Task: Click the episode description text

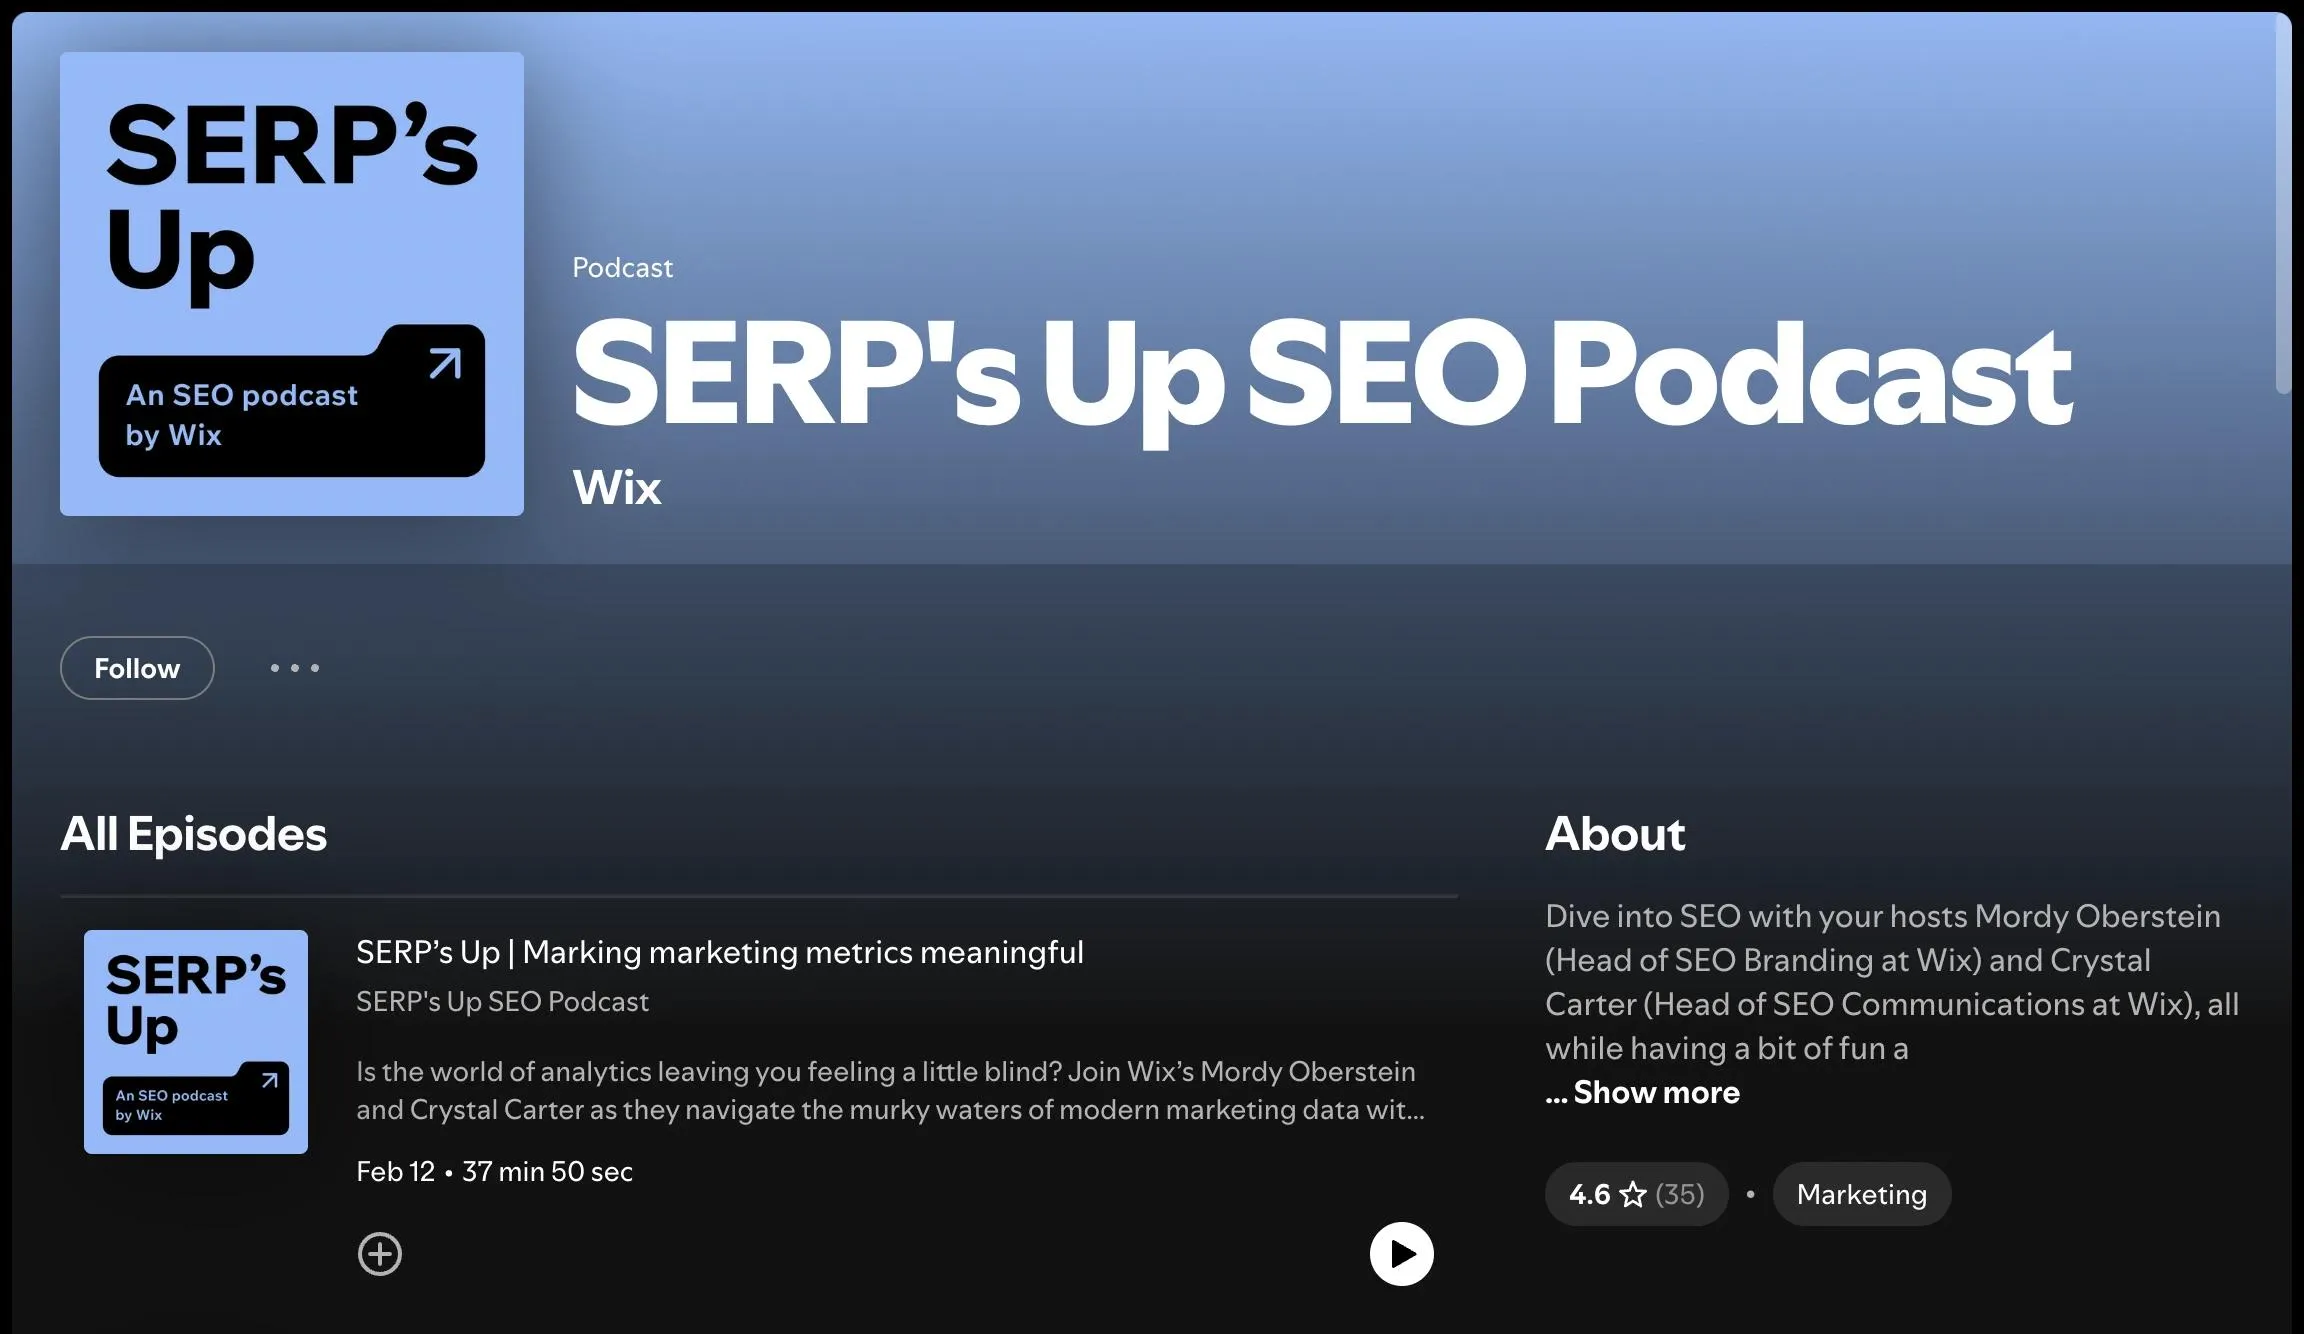Action: point(890,1091)
